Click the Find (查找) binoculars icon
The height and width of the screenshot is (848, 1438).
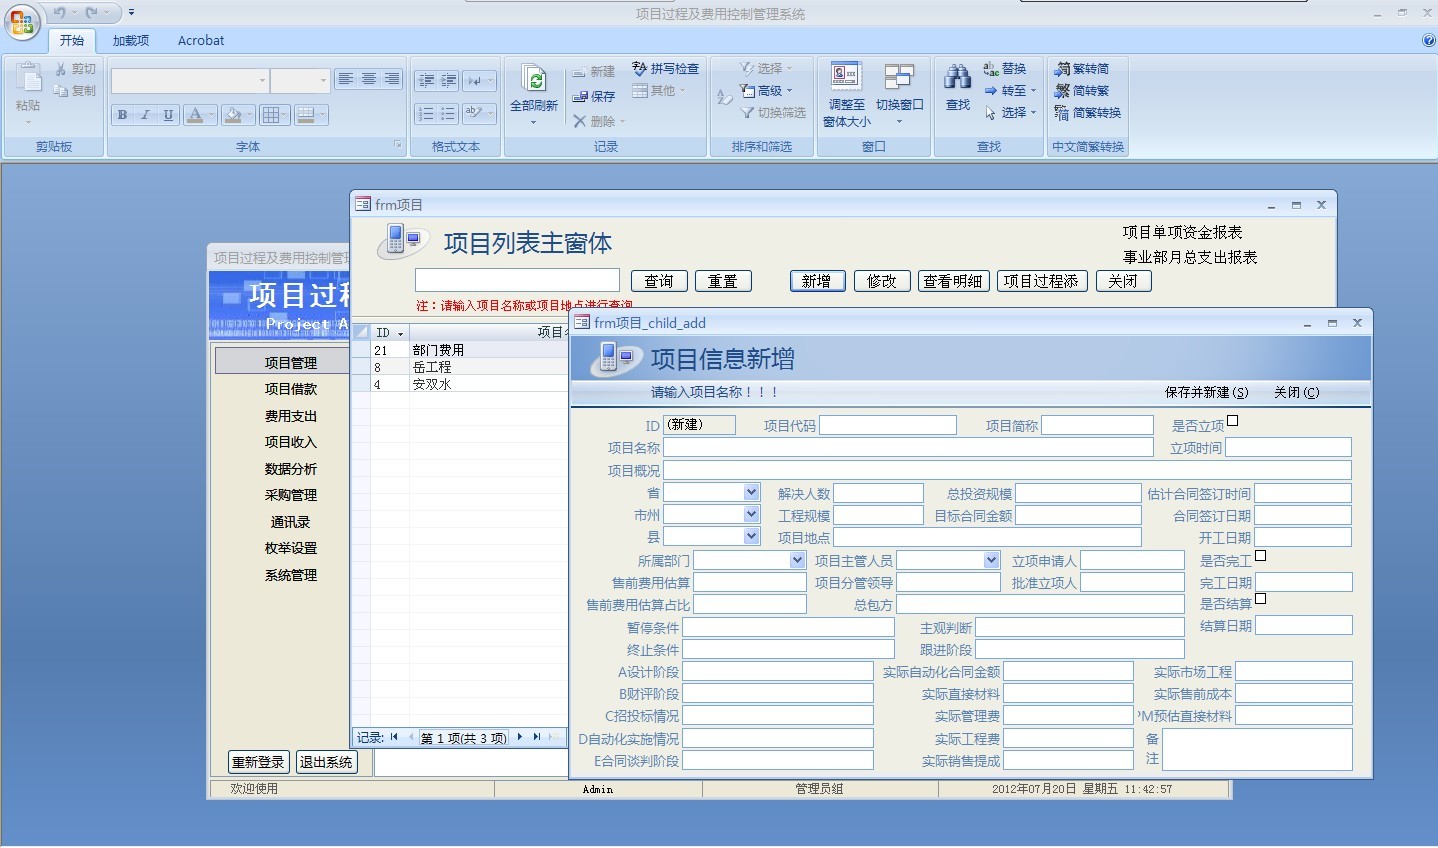958,78
